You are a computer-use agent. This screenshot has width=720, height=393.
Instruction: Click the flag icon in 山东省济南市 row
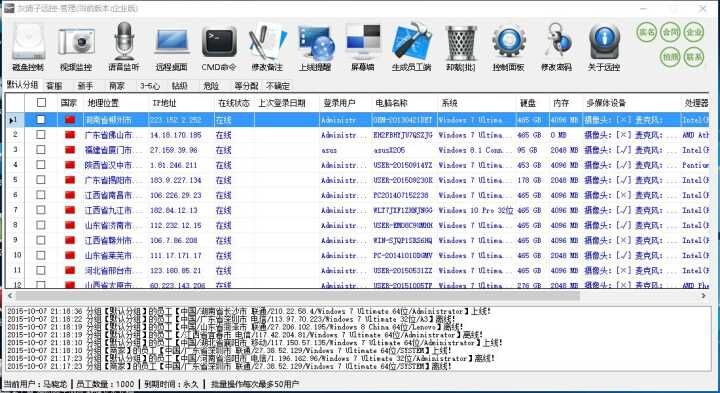pyautogui.click(x=70, y=225)
